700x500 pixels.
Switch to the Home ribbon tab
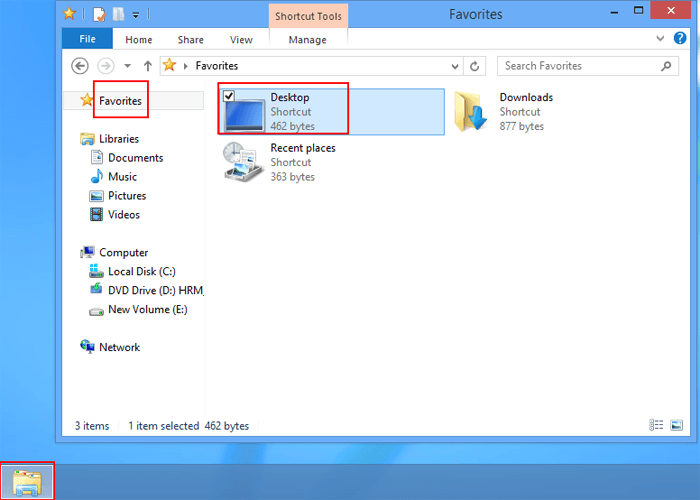tap(139, 40)
